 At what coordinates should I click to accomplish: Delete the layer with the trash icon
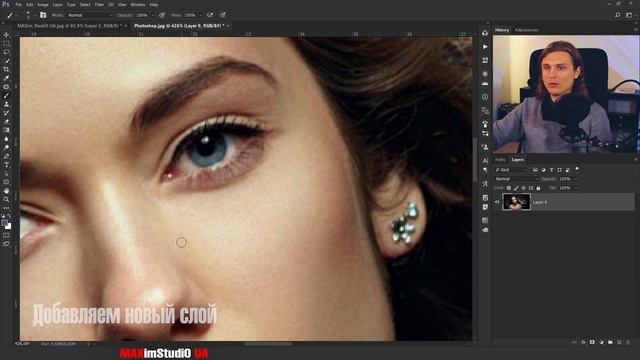(x=628, y=342)
